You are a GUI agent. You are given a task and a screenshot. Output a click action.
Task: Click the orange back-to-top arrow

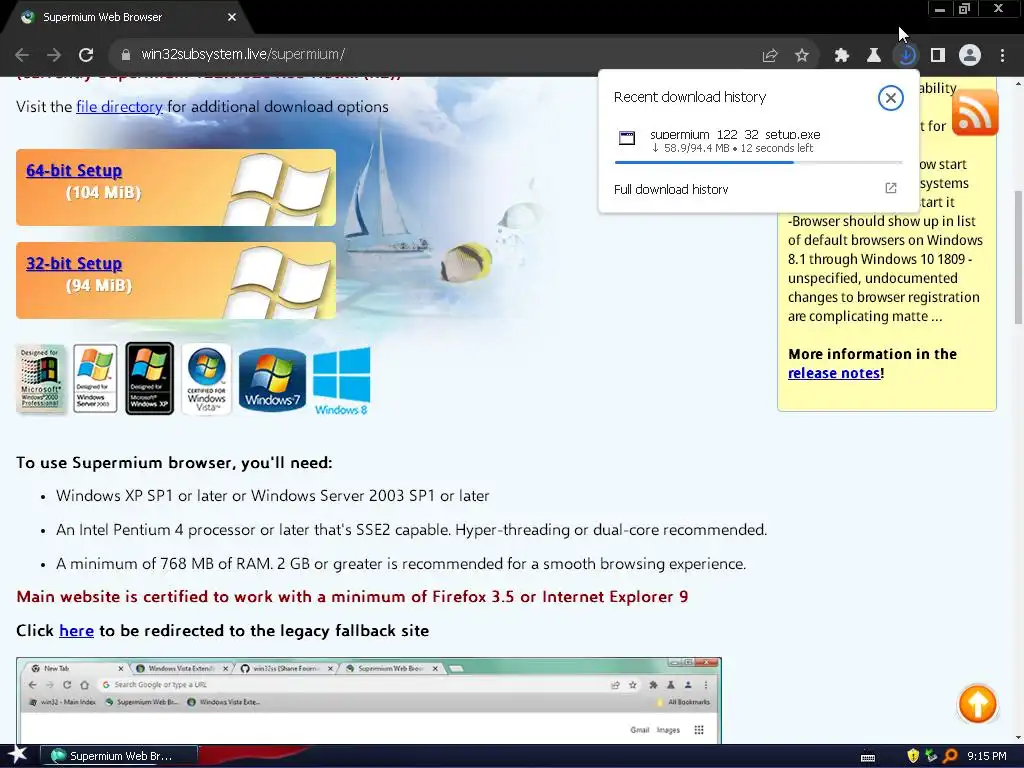(x=977, y=704)
